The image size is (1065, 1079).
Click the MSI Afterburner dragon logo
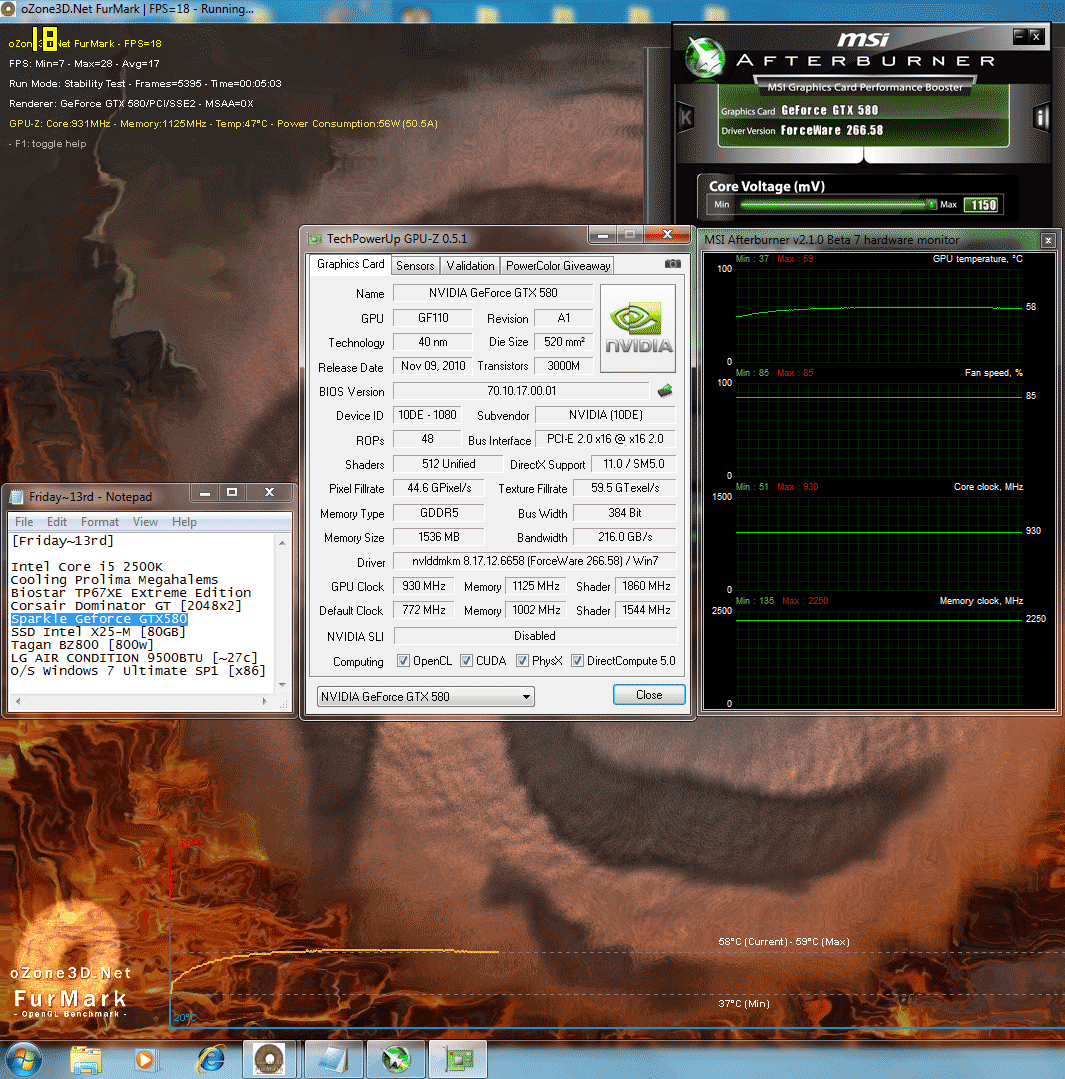706,56
